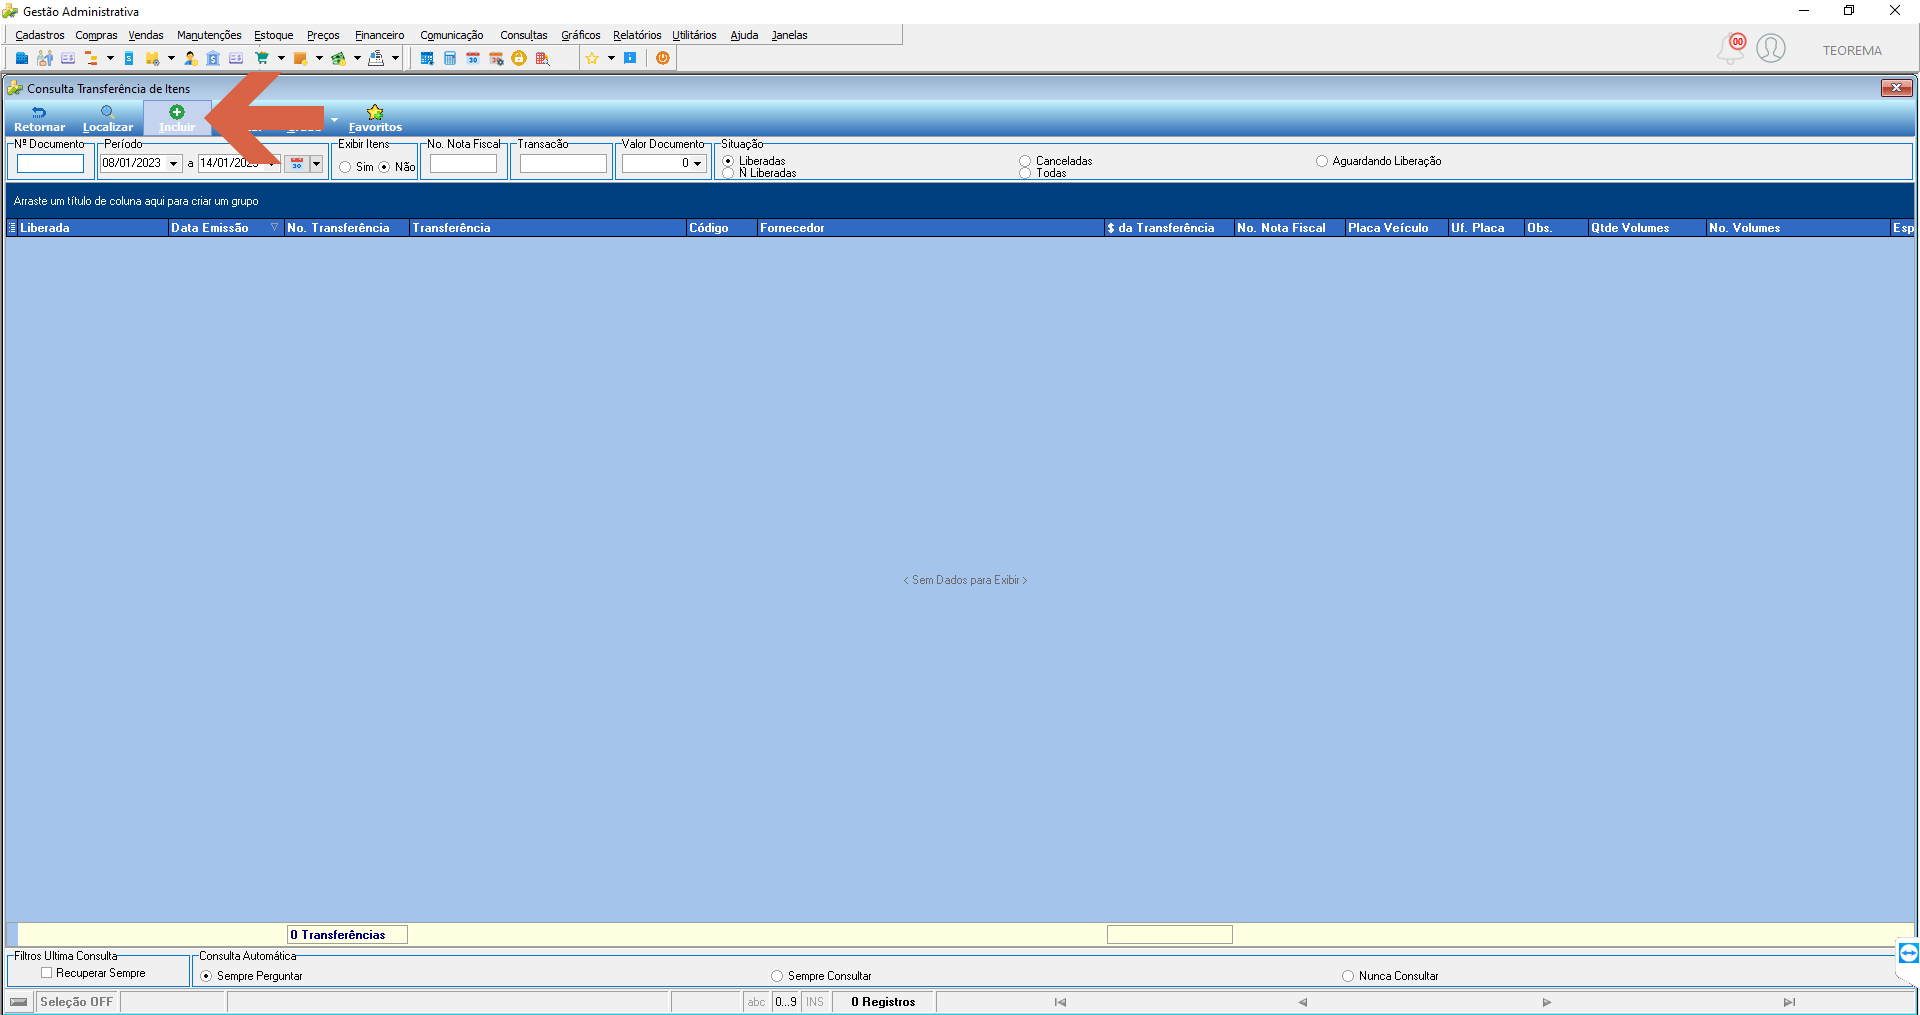Click the Transacão input field
The height and width of the screenshot is (1015, 1920).
563,164
